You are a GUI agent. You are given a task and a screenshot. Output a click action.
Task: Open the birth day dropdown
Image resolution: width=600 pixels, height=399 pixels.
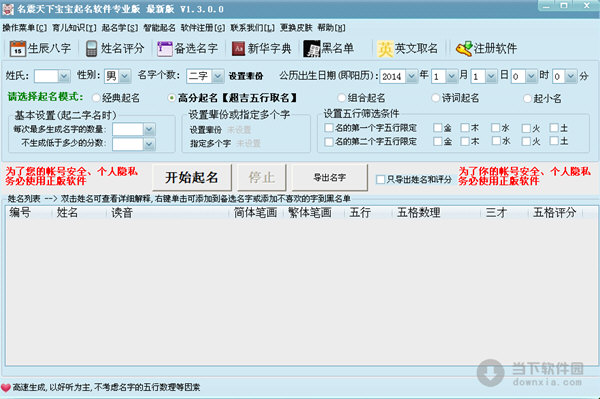point(491,76)
